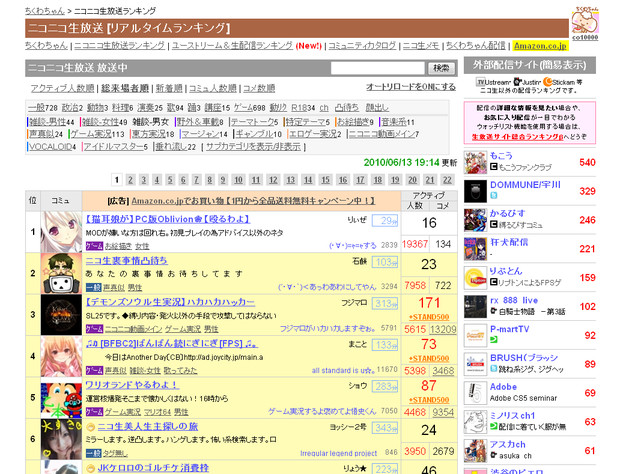
Task: Open thumbnail of the BFBC2 broadcast
Action: coord(61,357)
